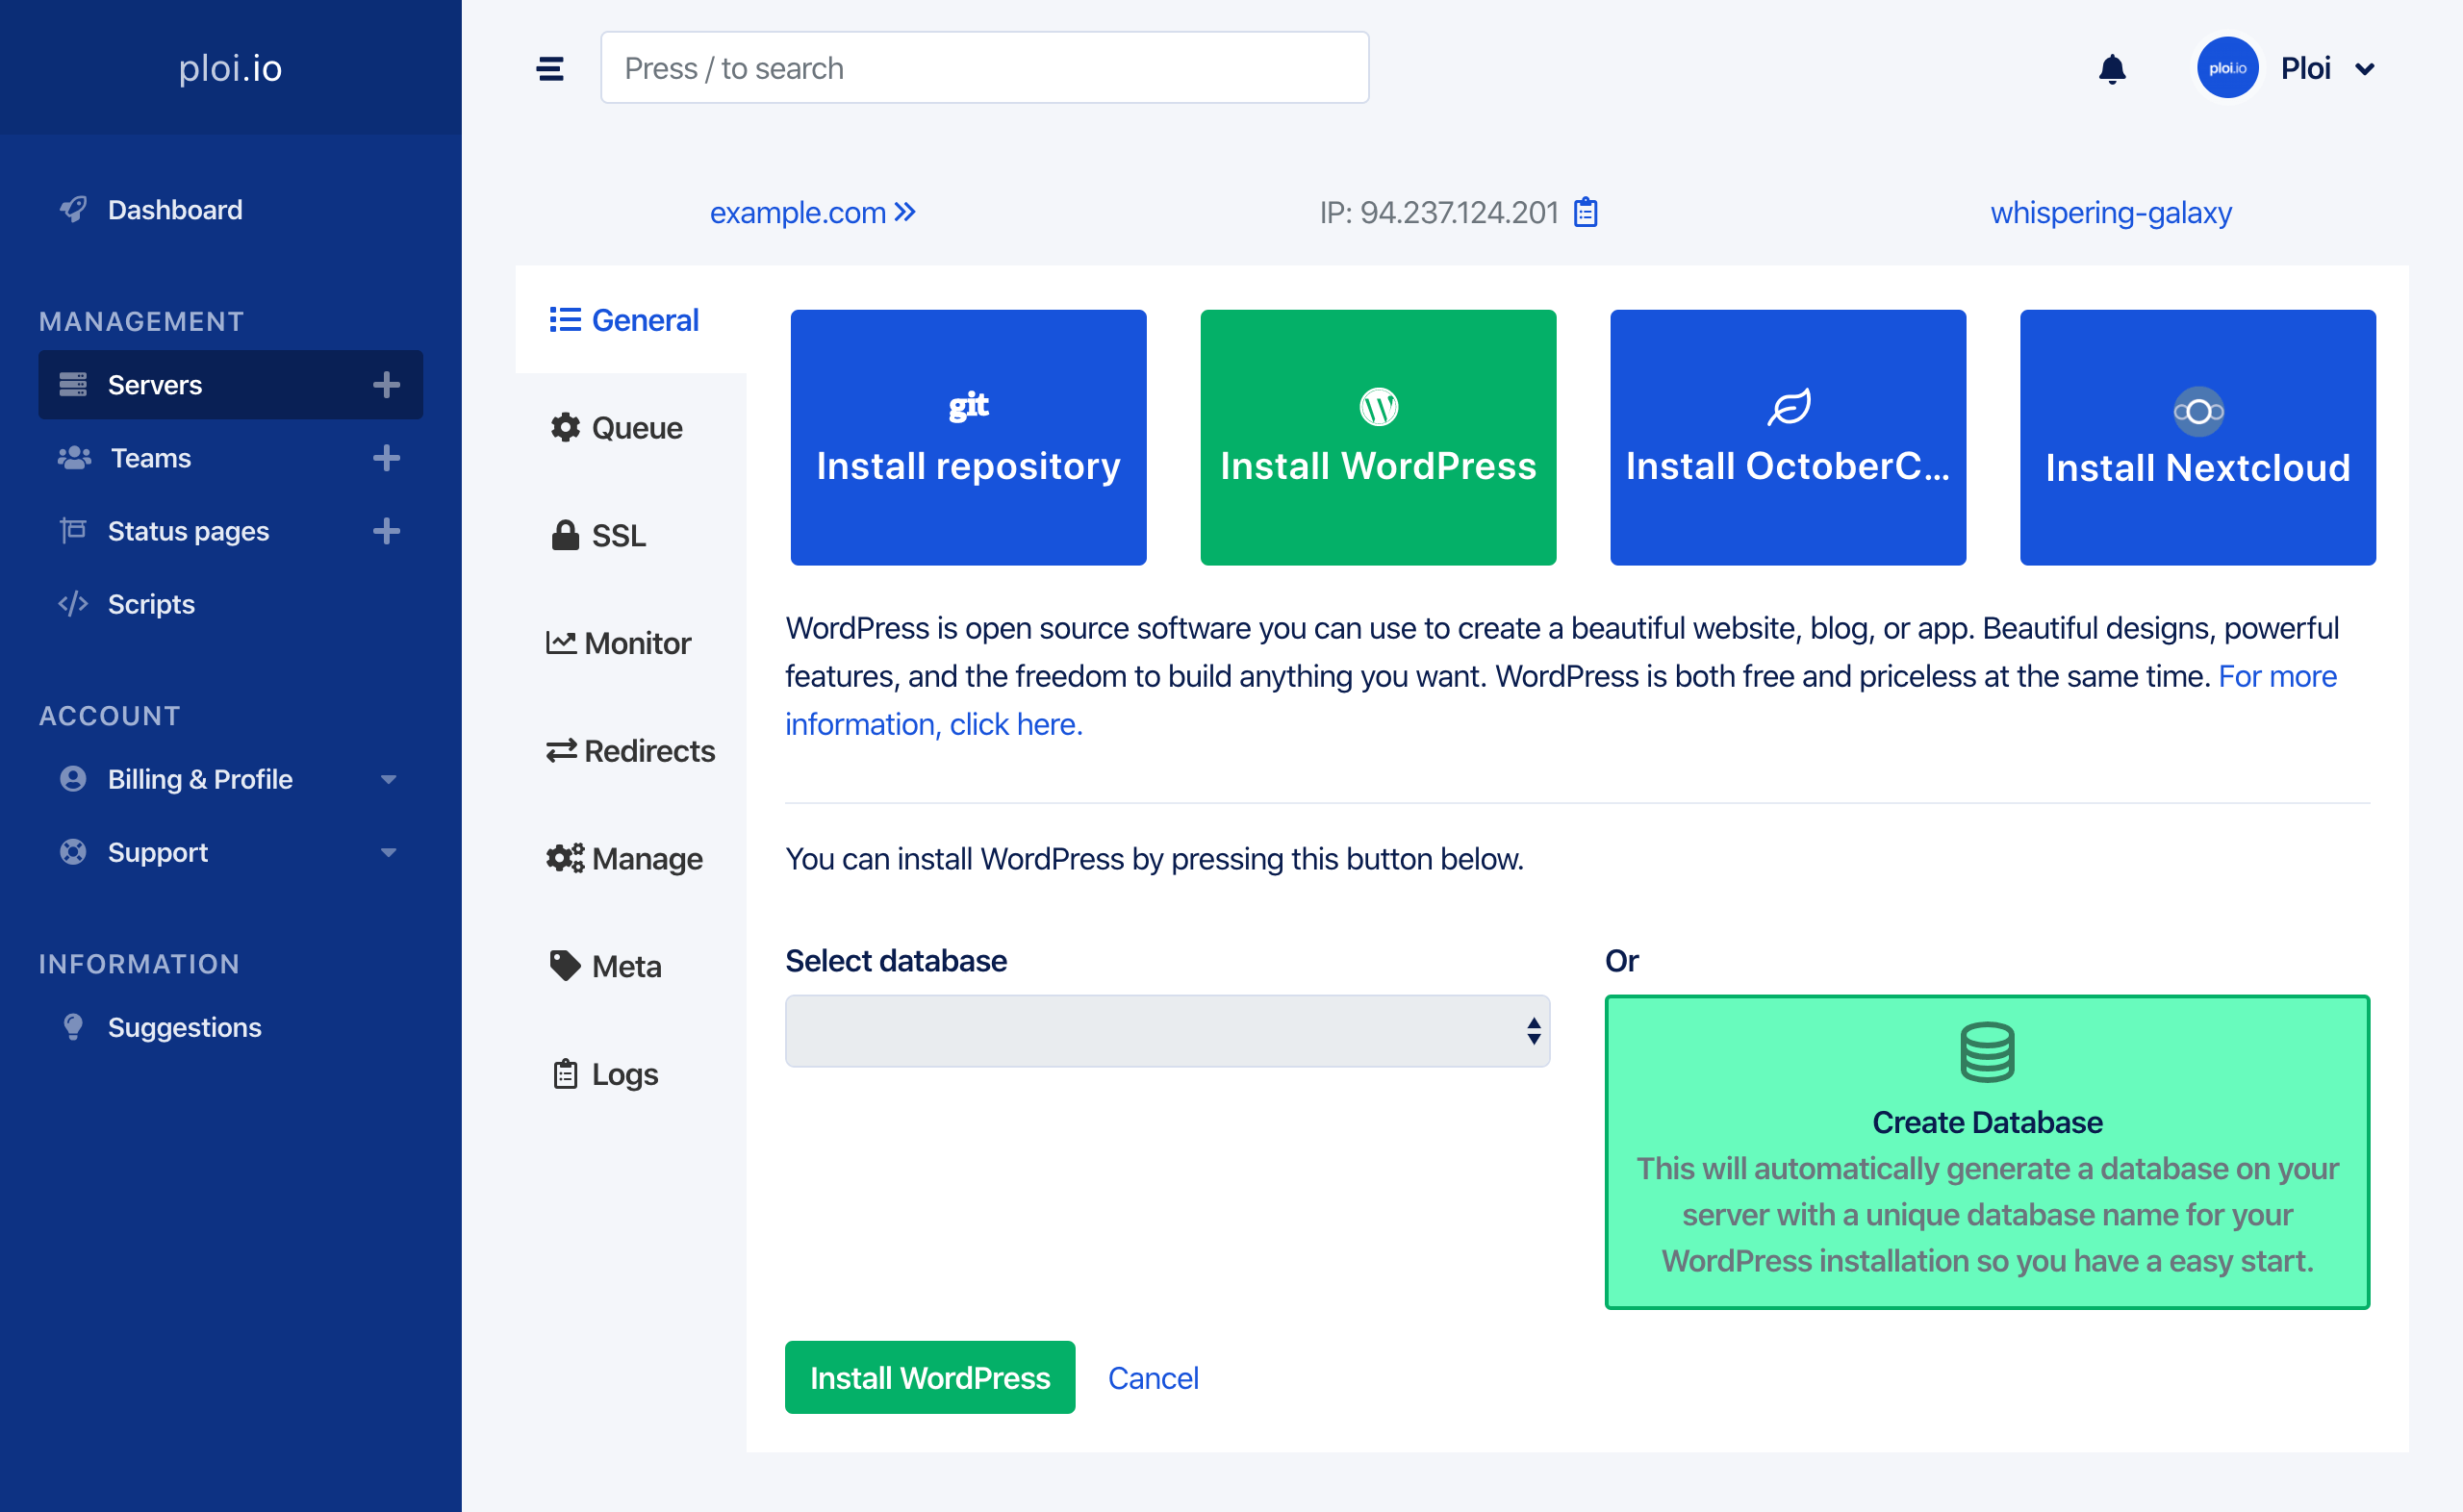Click the Cancel link
Image resolution: width=2463 pixels, height=1512 pixels.
pos(1152,1378)
